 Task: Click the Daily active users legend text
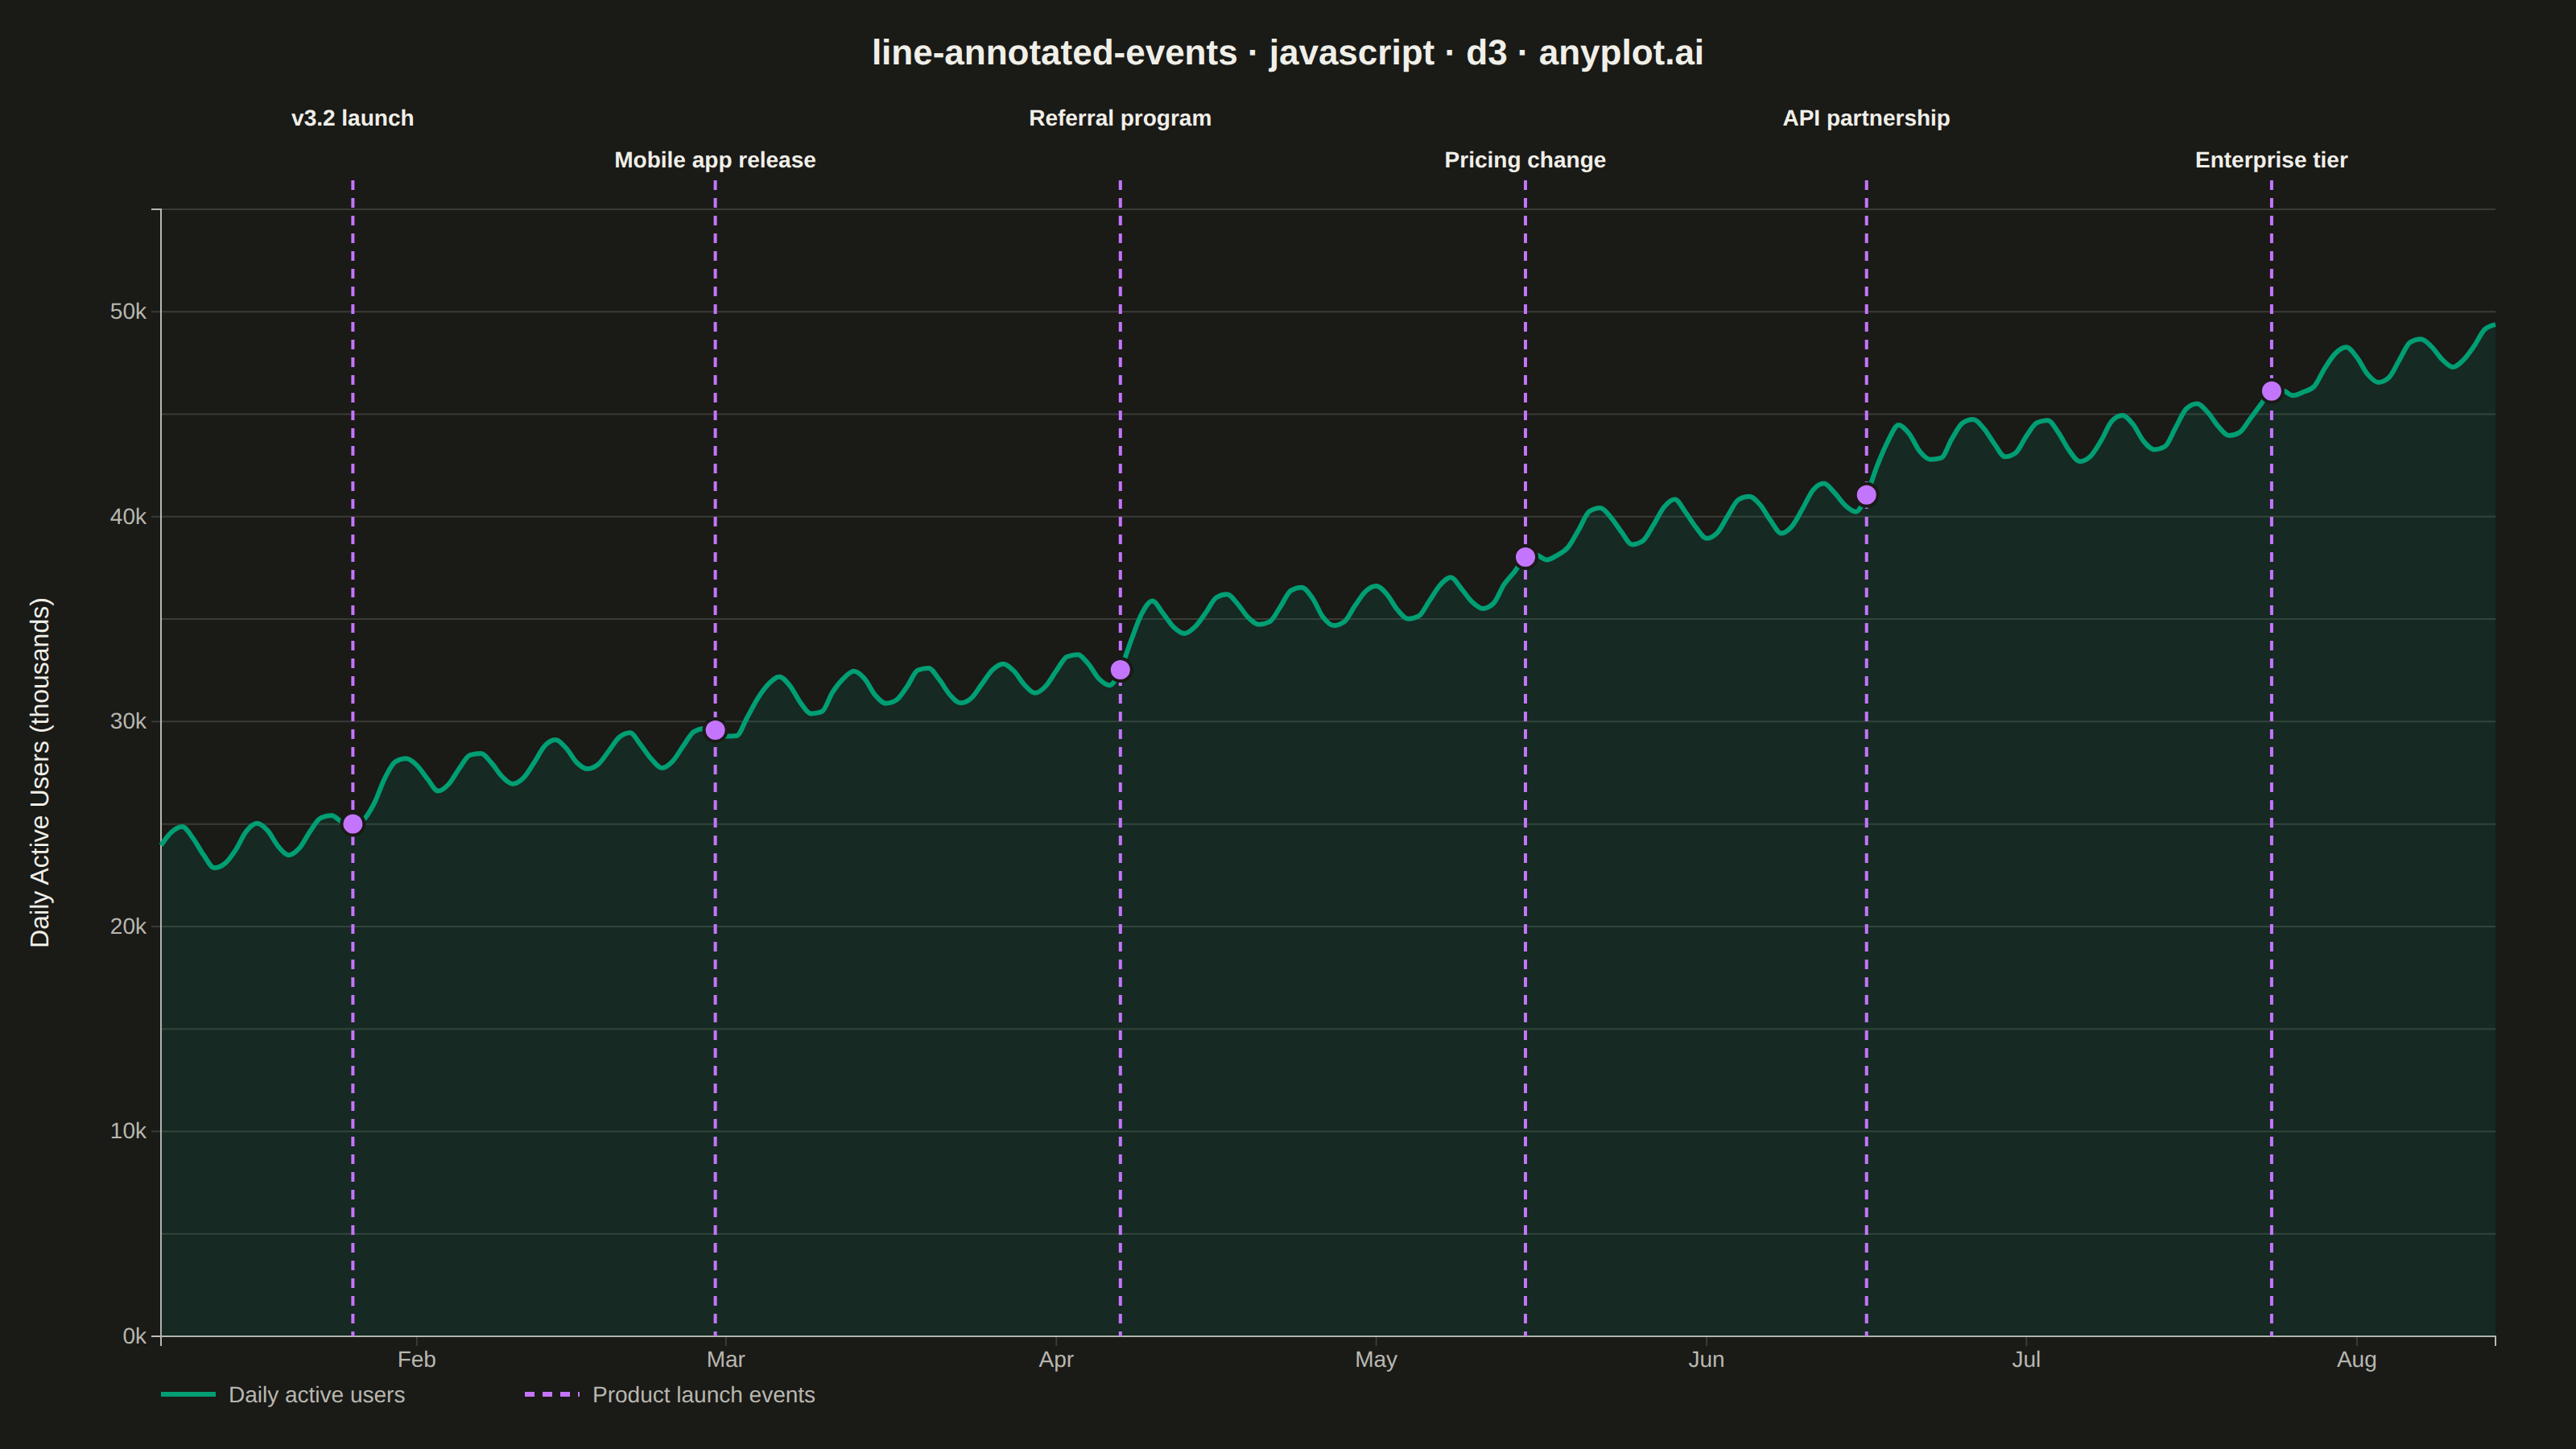[317, 1395]
